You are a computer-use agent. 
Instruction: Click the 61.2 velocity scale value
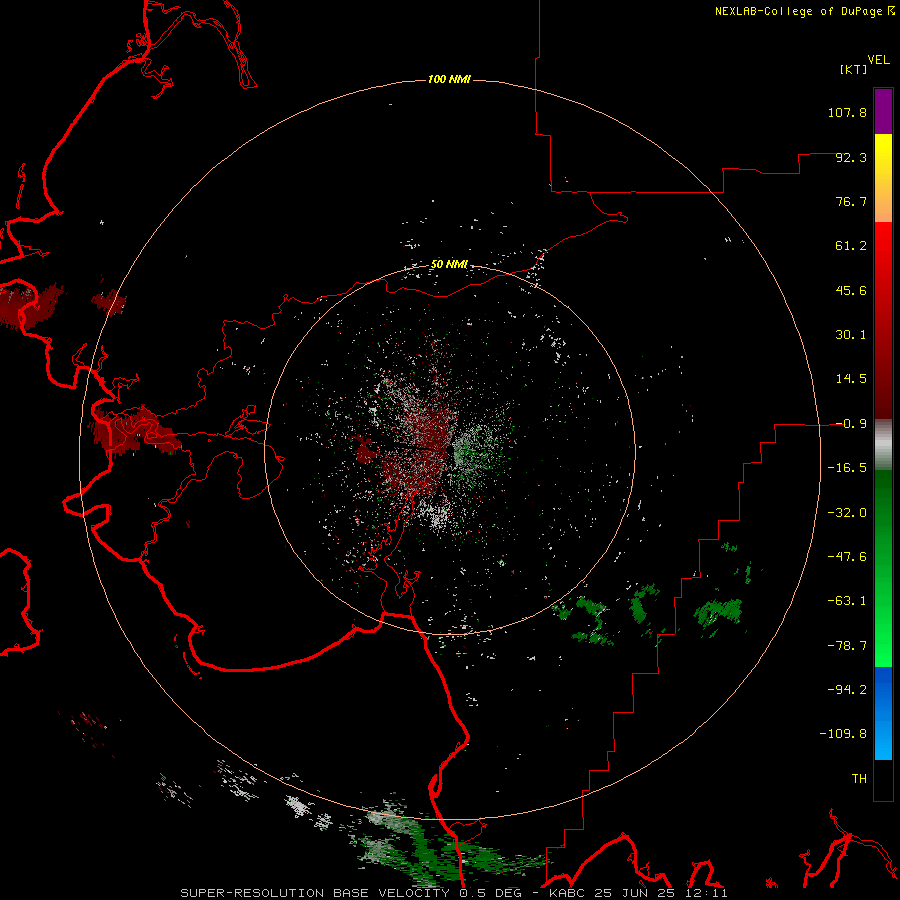[851, 246]
